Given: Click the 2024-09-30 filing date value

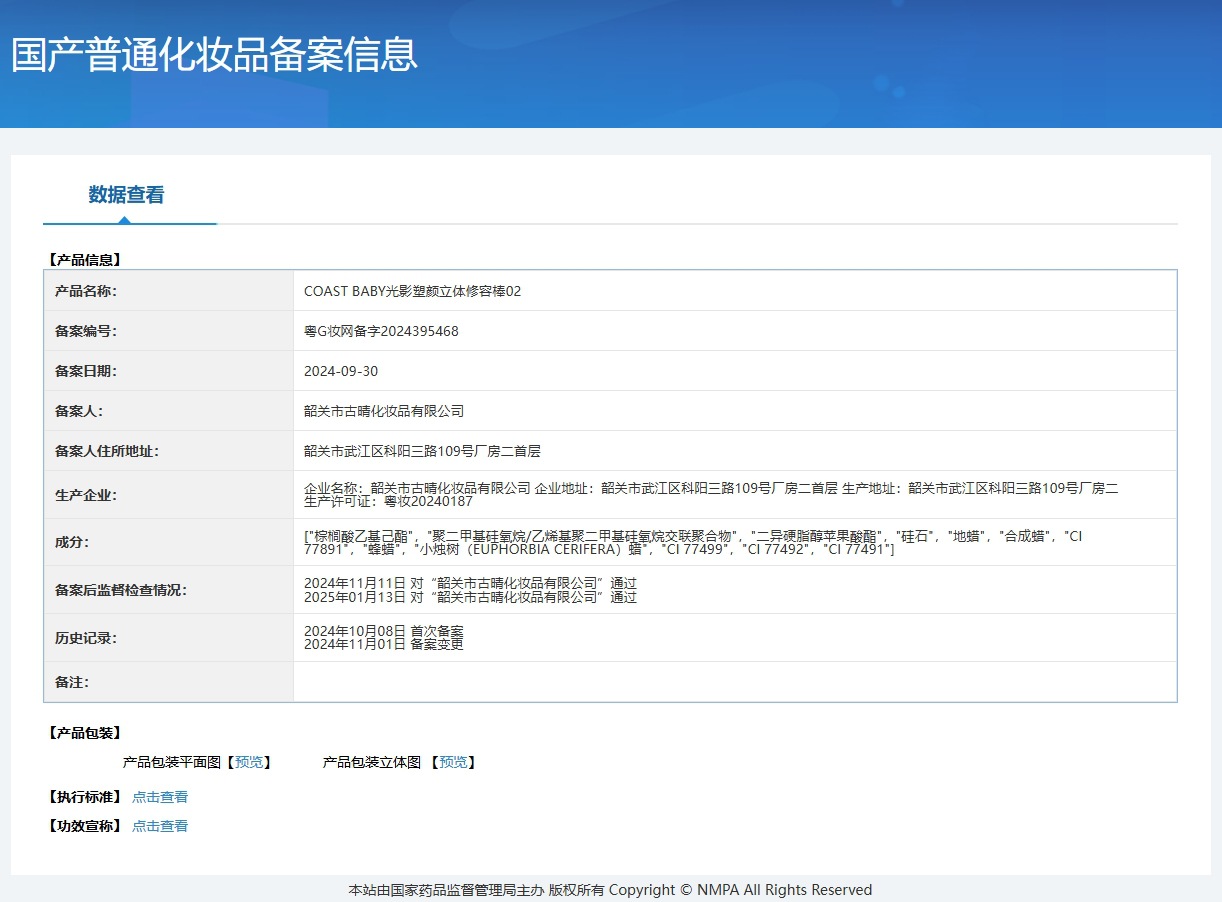Looking at the screenshot, I should click(x=341, y=371).
